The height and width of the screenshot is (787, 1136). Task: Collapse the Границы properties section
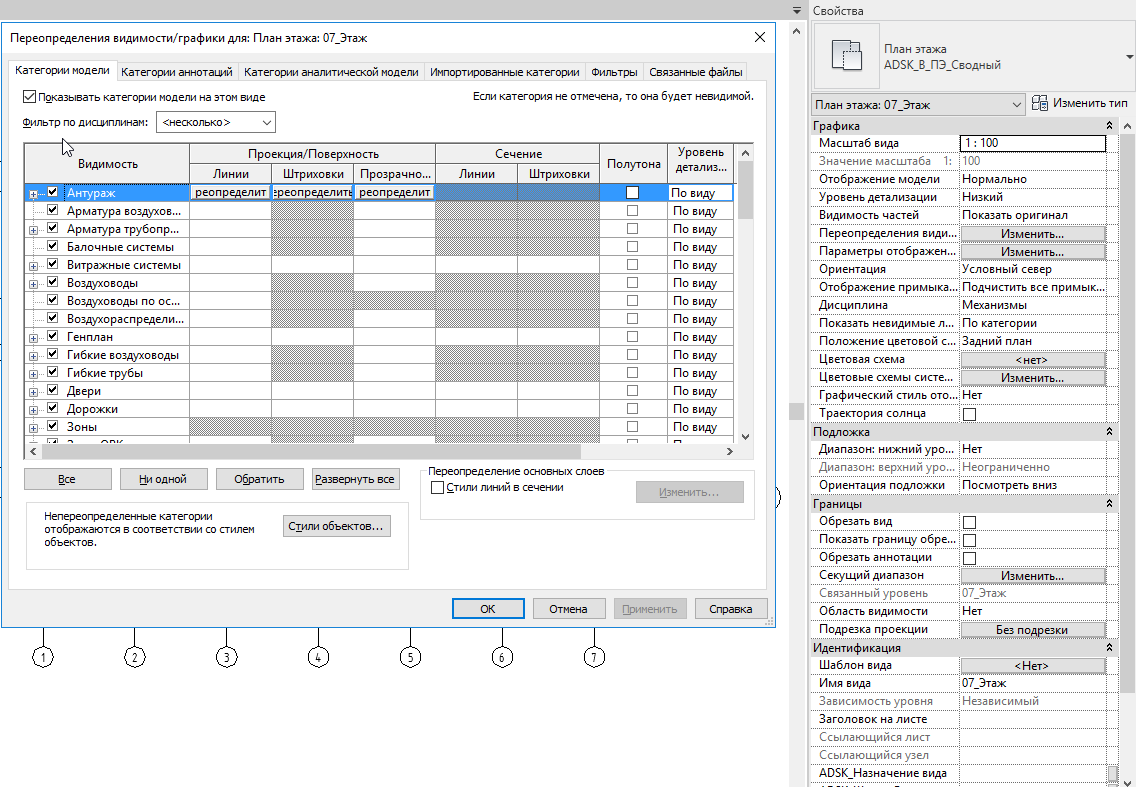(x=1108, y=503)
